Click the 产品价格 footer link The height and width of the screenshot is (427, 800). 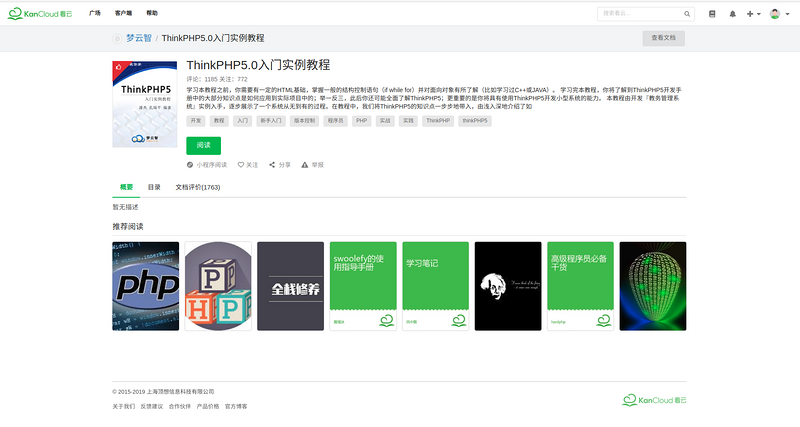(208, 407)
